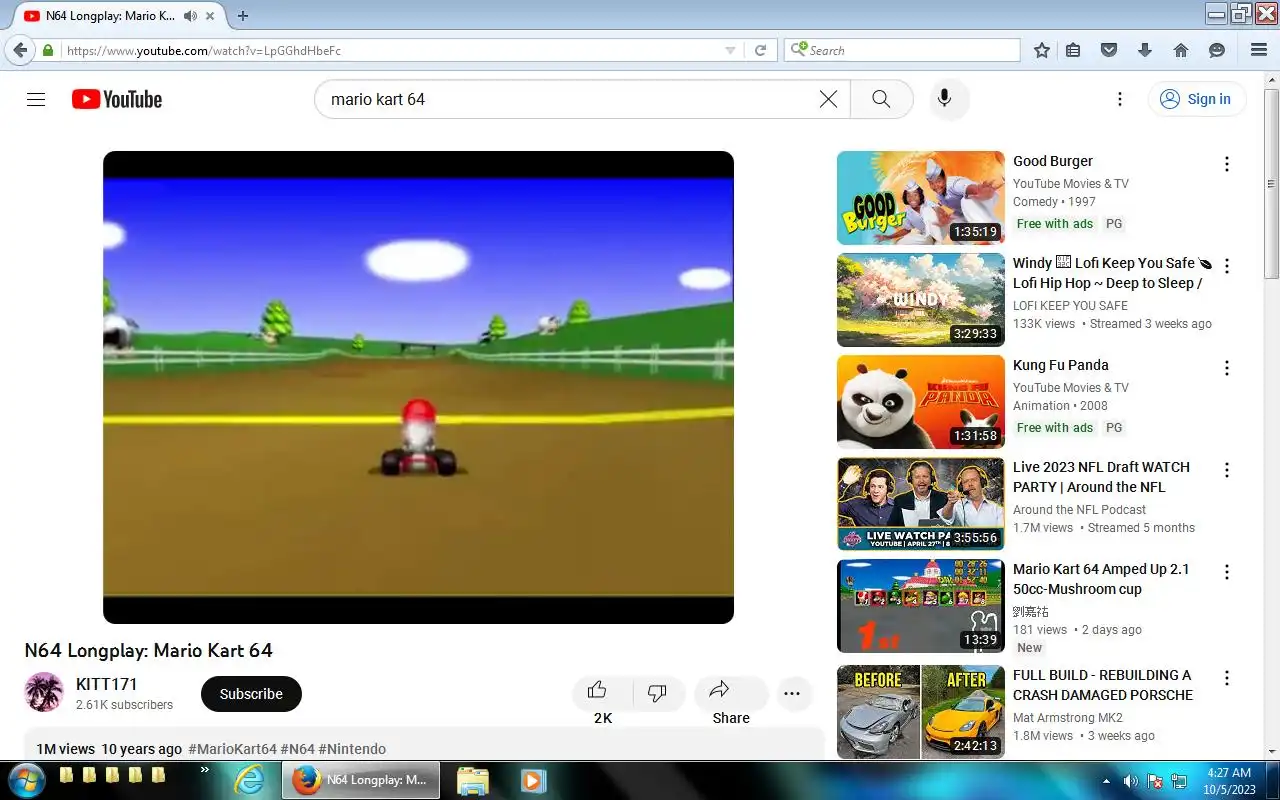Open options for Mario Kart 64 Amped Up
The width and height of the screenshot is (1280, 800).
tap(1227, 572)
